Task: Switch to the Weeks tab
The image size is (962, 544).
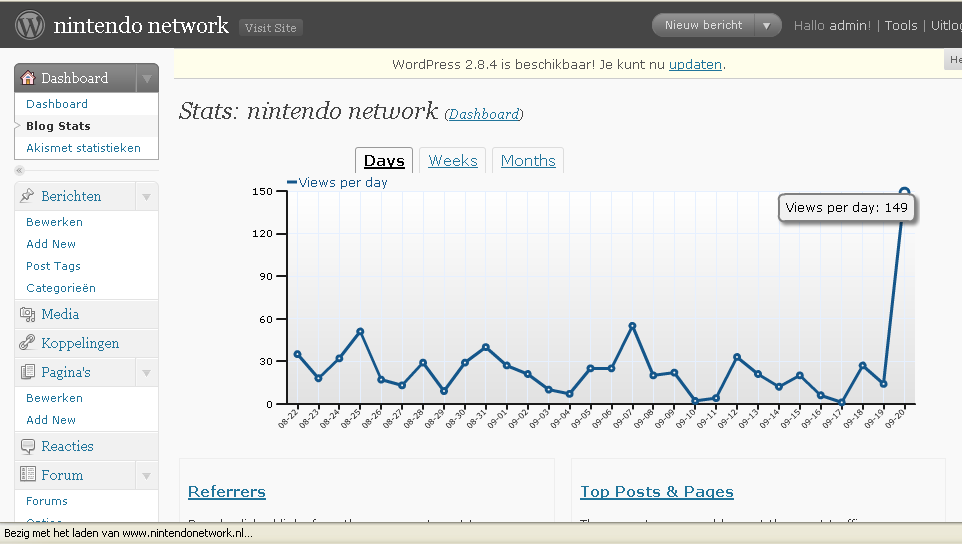Action: (453, 161)
